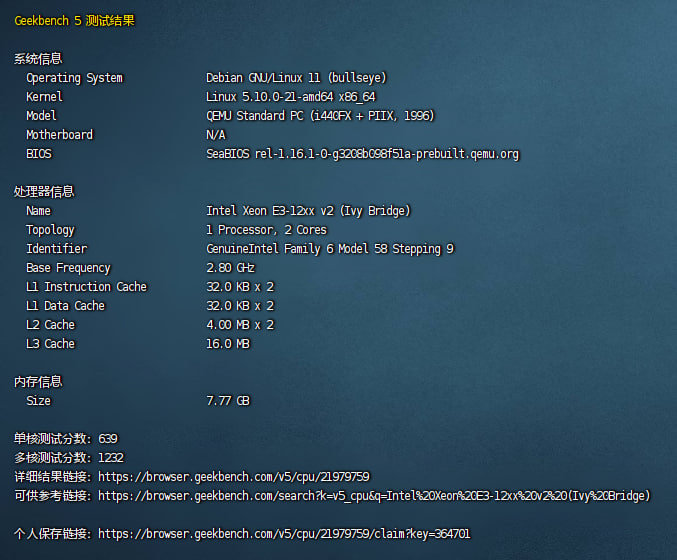Click the SeaBIOS version string
Viewport: 677px width, 560px height.
(362, 154)
